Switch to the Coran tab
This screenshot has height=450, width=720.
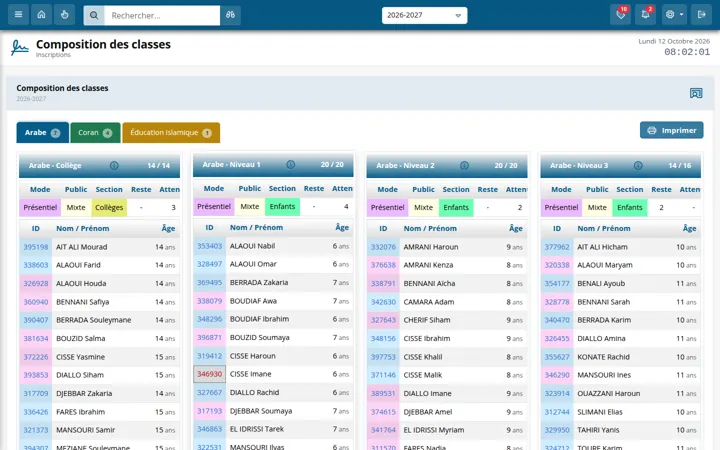tap(95, 132)
